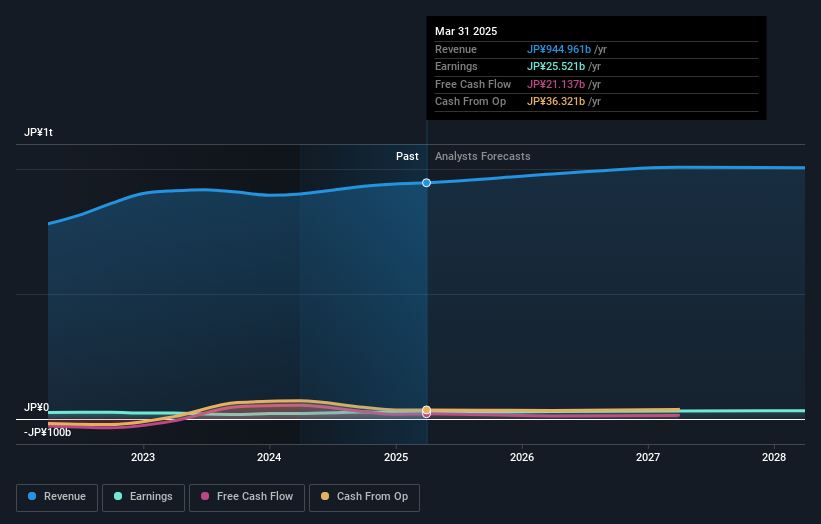Click the 2024 x-axis label

click(x=269, y=458)
